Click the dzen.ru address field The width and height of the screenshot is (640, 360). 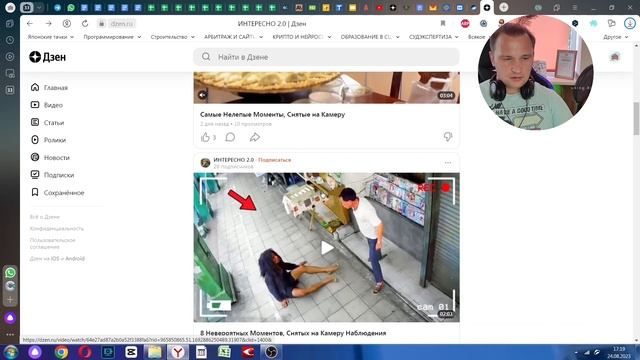122,24
